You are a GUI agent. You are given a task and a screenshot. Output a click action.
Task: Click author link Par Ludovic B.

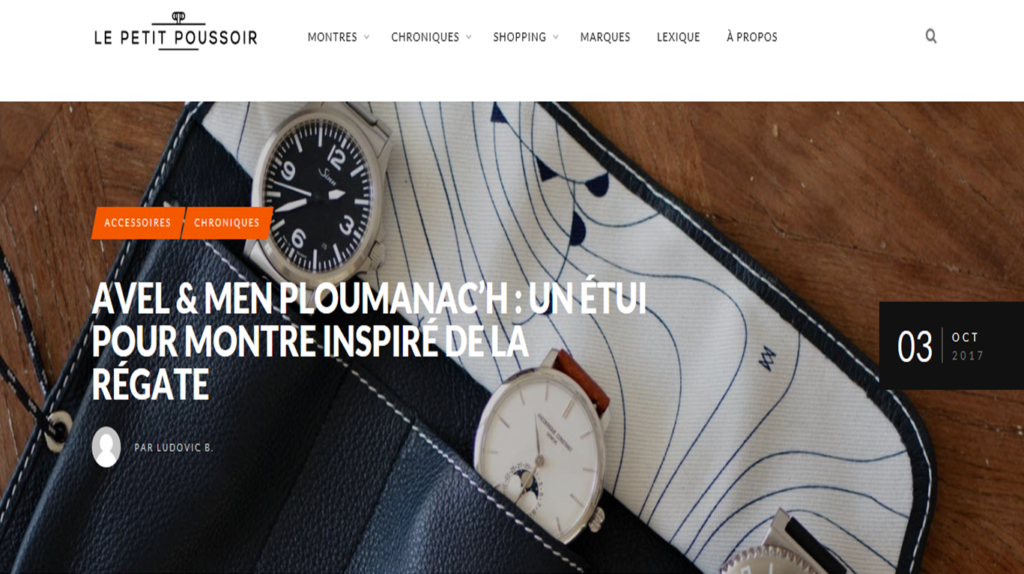[x=174, y=448]
